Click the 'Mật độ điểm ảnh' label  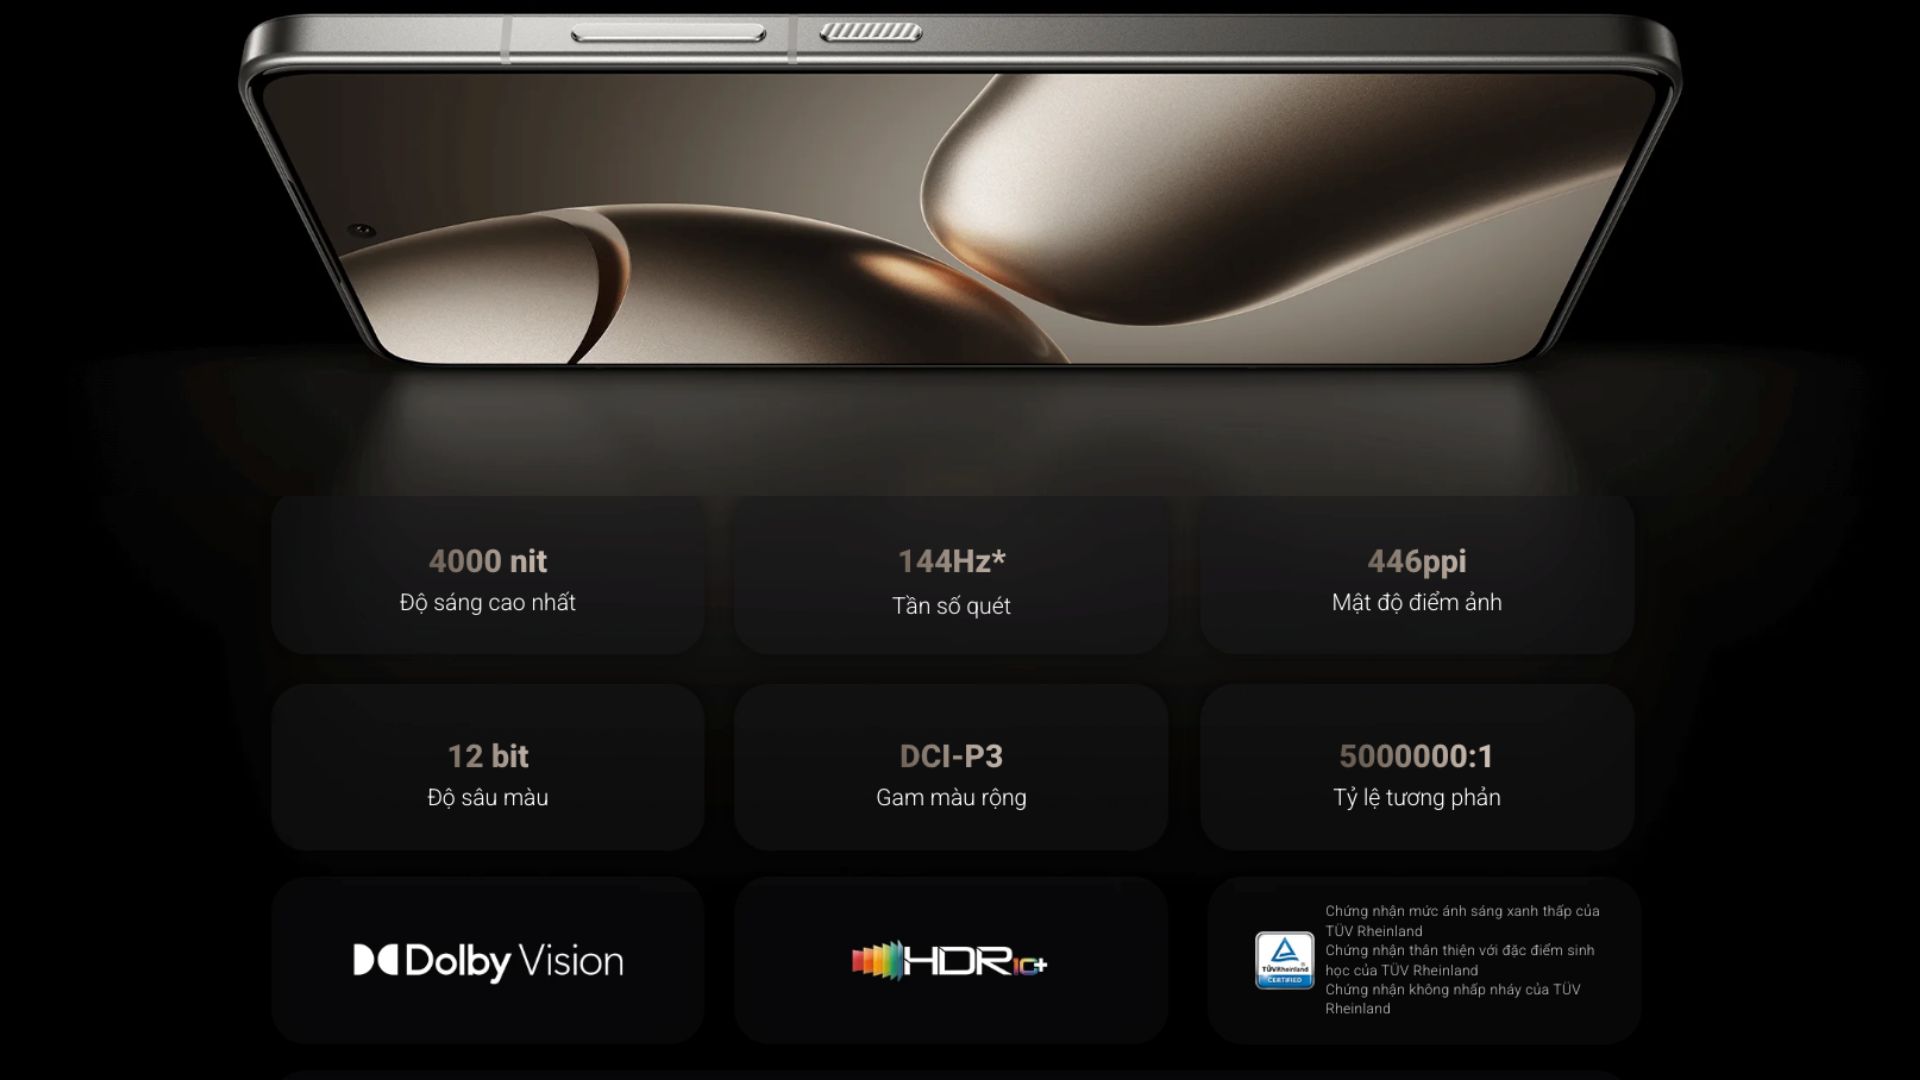[1417, 602]
